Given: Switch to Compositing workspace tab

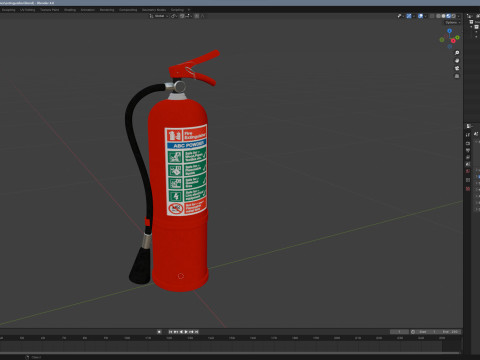Looking at the screenshot, I should point(128,10).
